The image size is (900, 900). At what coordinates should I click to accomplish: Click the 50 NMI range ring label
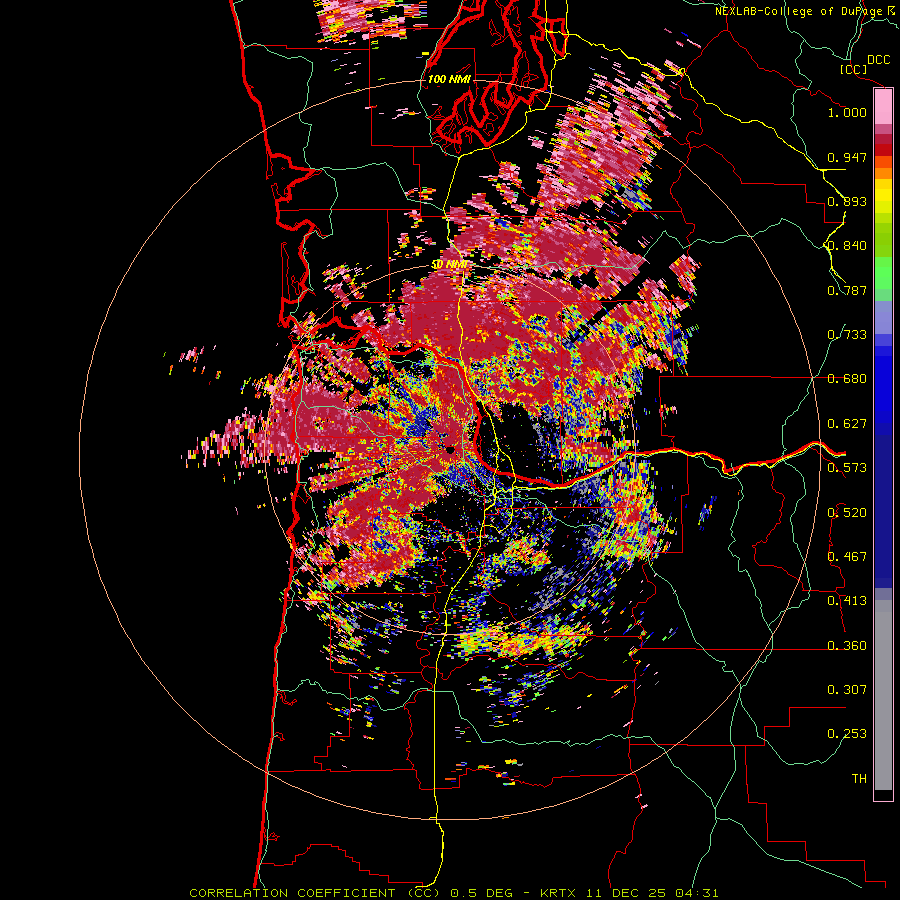(x=449, y=265)
